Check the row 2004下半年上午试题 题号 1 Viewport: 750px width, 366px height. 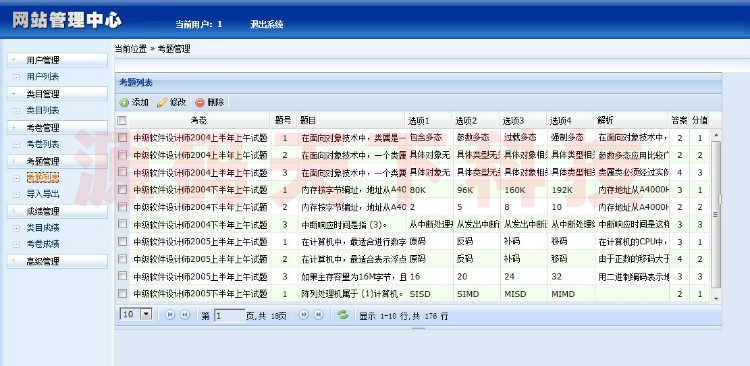point(122,189)
